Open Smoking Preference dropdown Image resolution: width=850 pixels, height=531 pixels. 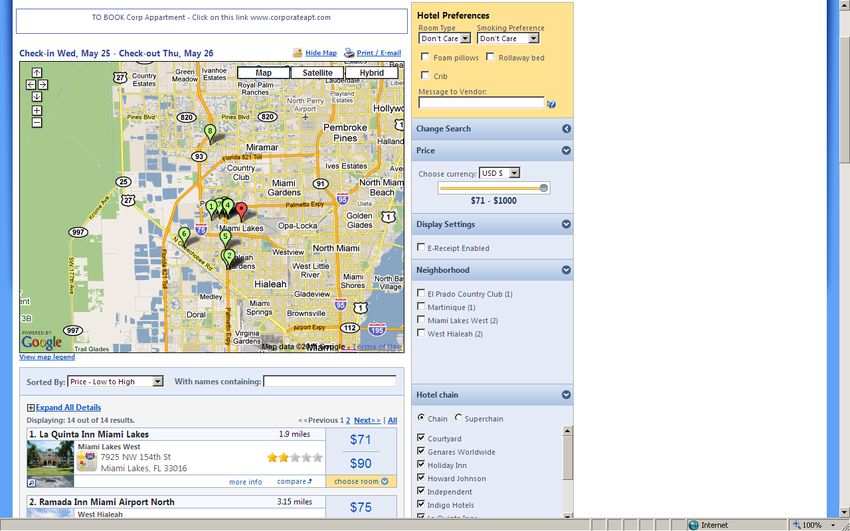pos(508,38)
